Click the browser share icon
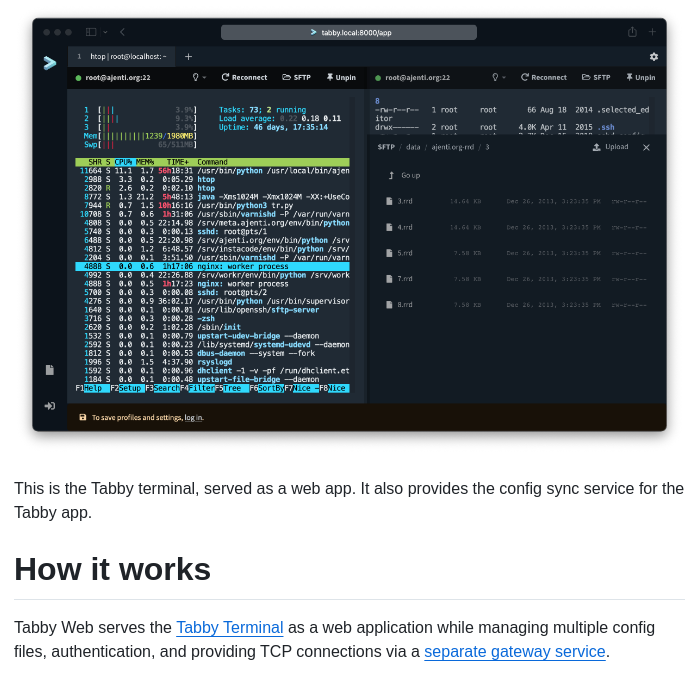This screenshot has width=694, height=675. 632,32
